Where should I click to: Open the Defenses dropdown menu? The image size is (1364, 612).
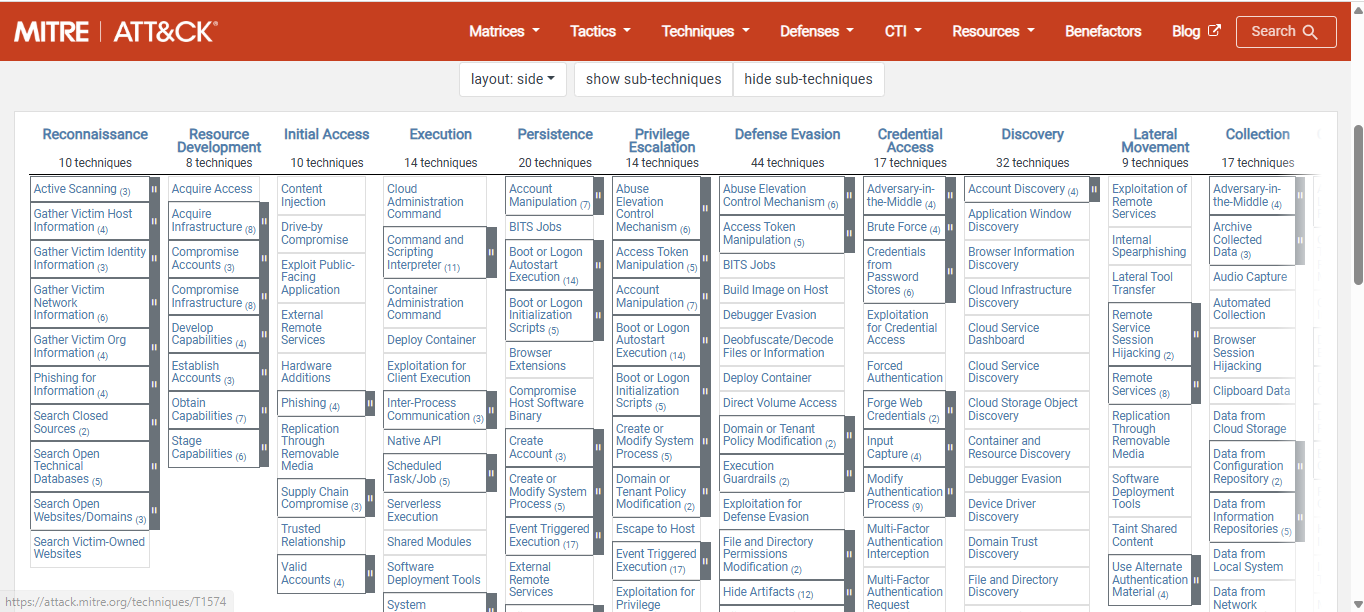pyautogui.click(x=817, y=31)
